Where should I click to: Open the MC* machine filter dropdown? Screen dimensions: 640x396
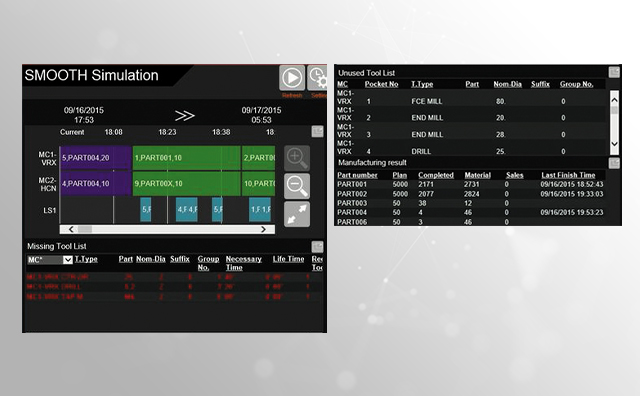(x=68, y=260)
